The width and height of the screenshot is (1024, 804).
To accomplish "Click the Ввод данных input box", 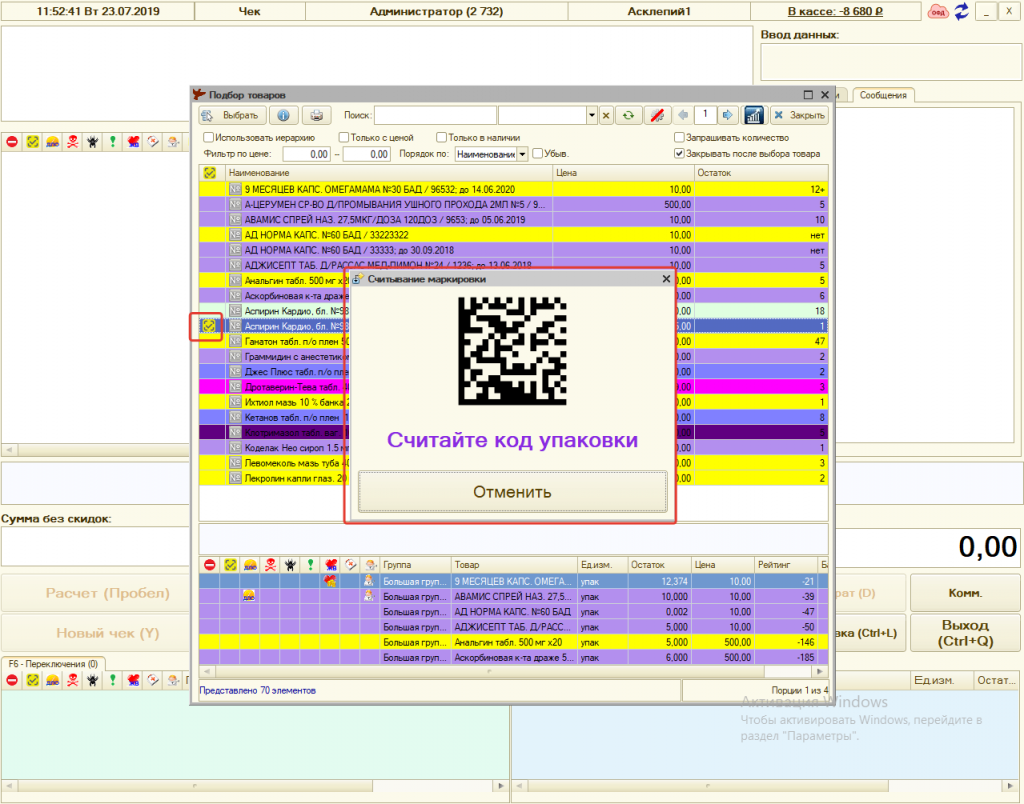I will point(891,63).
